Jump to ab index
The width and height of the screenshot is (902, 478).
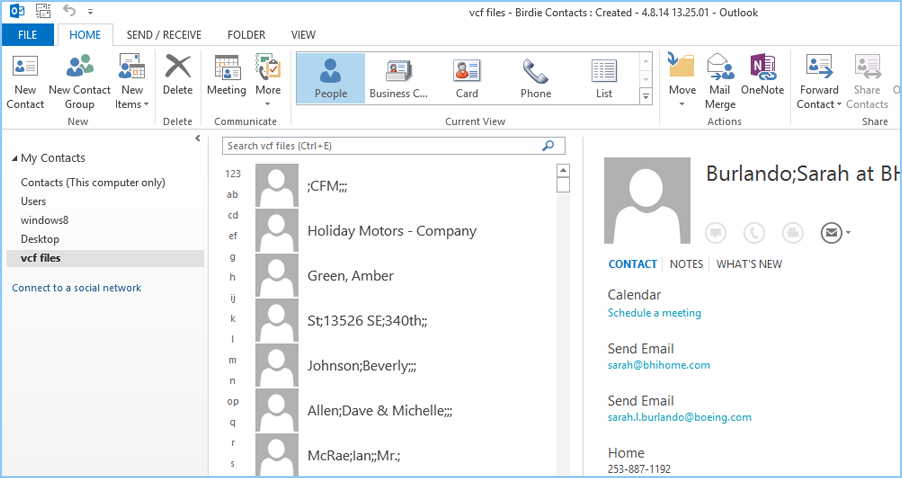[x=232, y=194]
